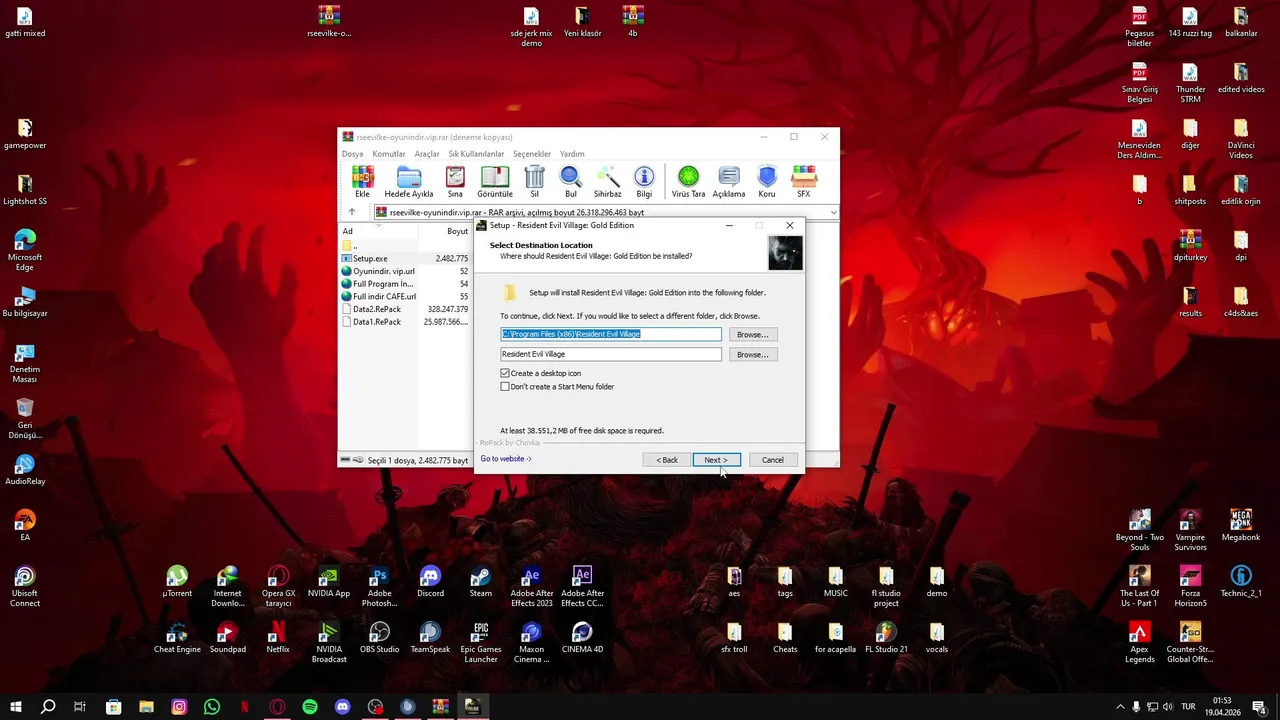Open TeamSpeak desktop shortcut
This screenshot has height=720, width=1280.
click(430, 639)
